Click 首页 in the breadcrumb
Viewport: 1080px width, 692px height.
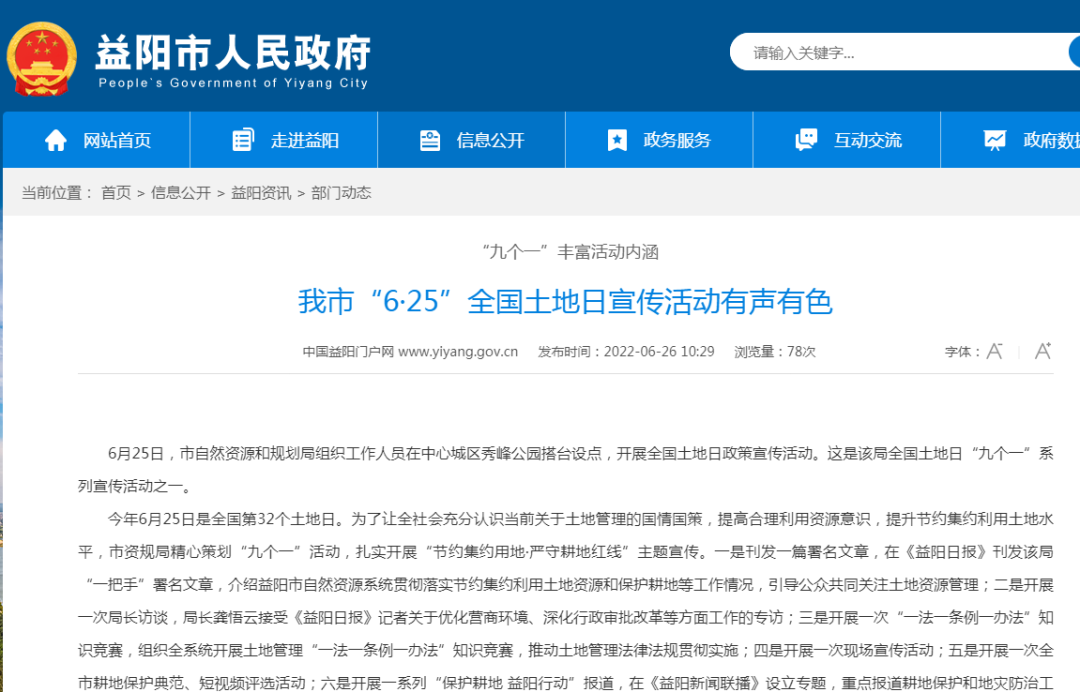click(x=116, y=193)
